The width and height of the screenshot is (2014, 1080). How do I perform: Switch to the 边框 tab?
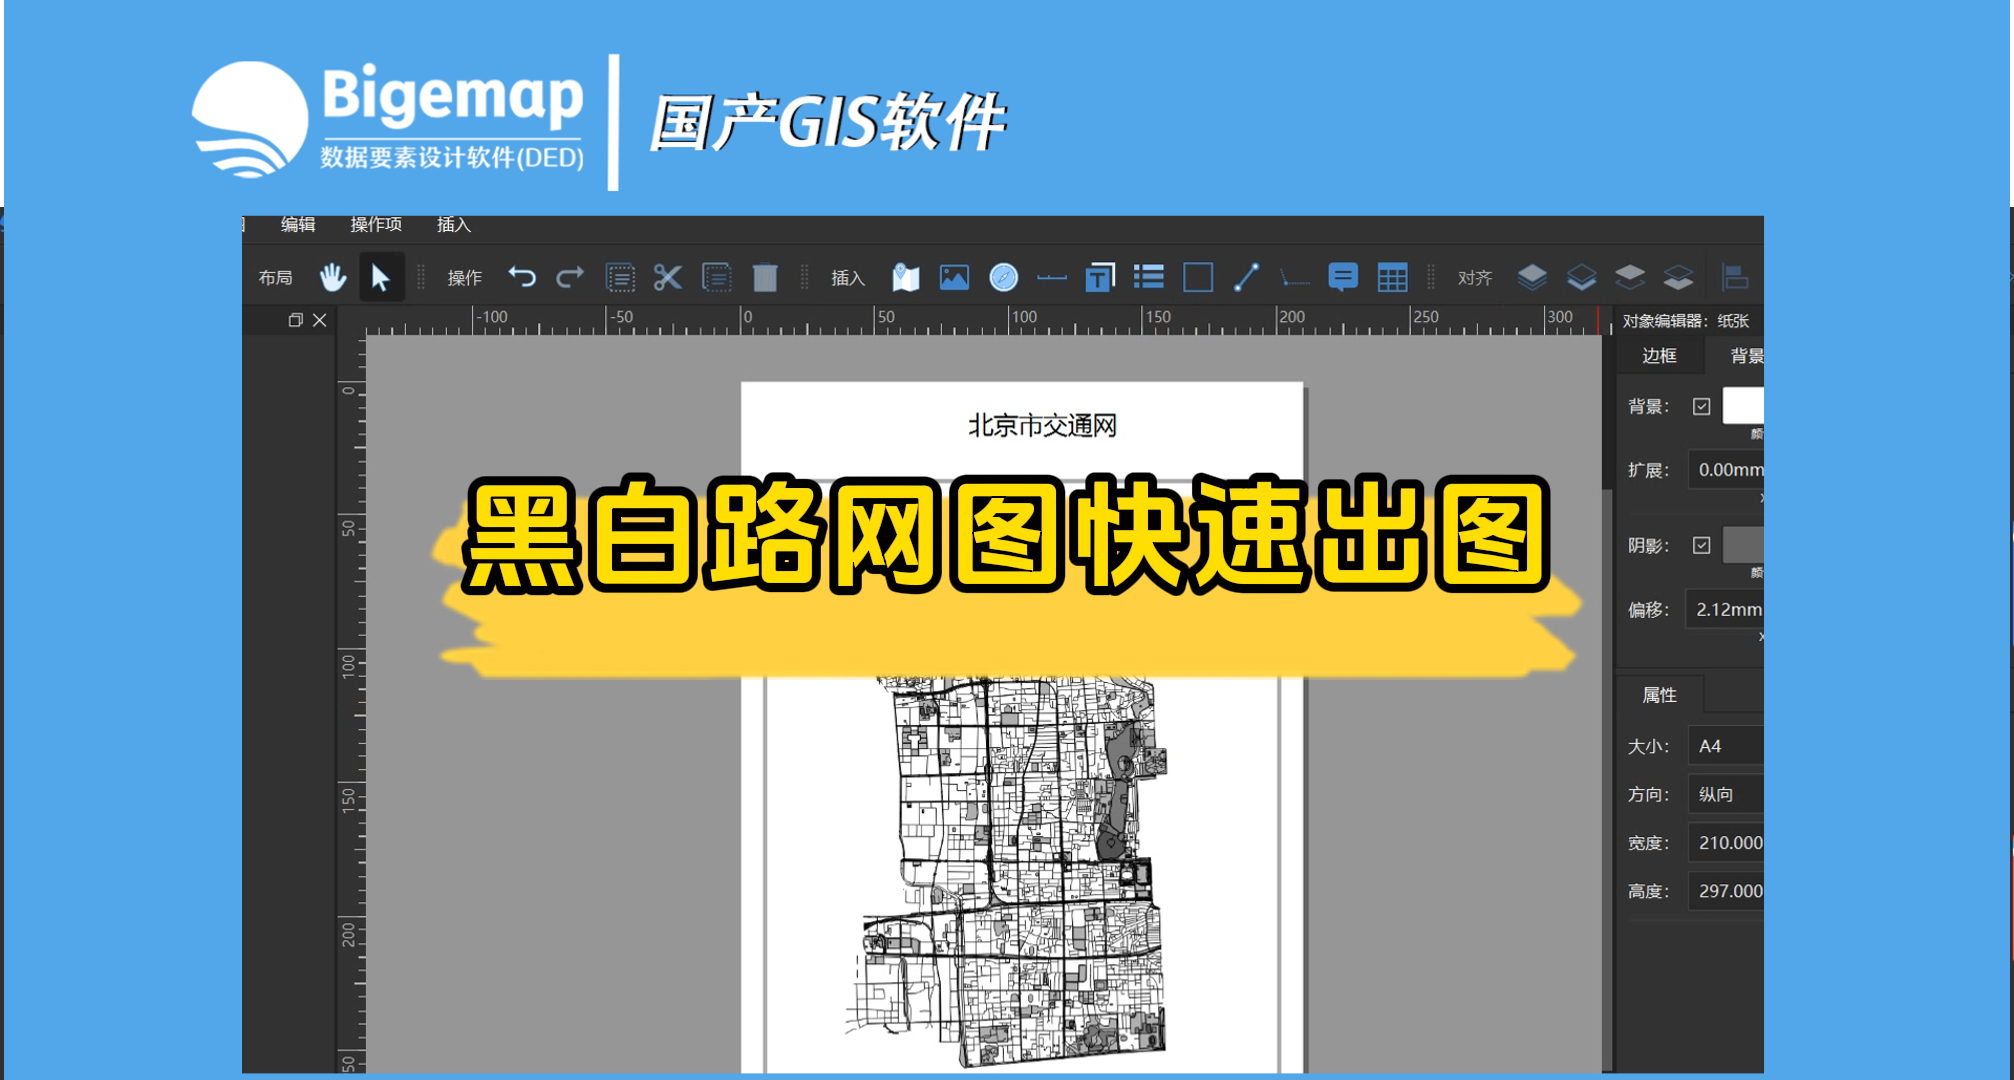click(1659, 355)
